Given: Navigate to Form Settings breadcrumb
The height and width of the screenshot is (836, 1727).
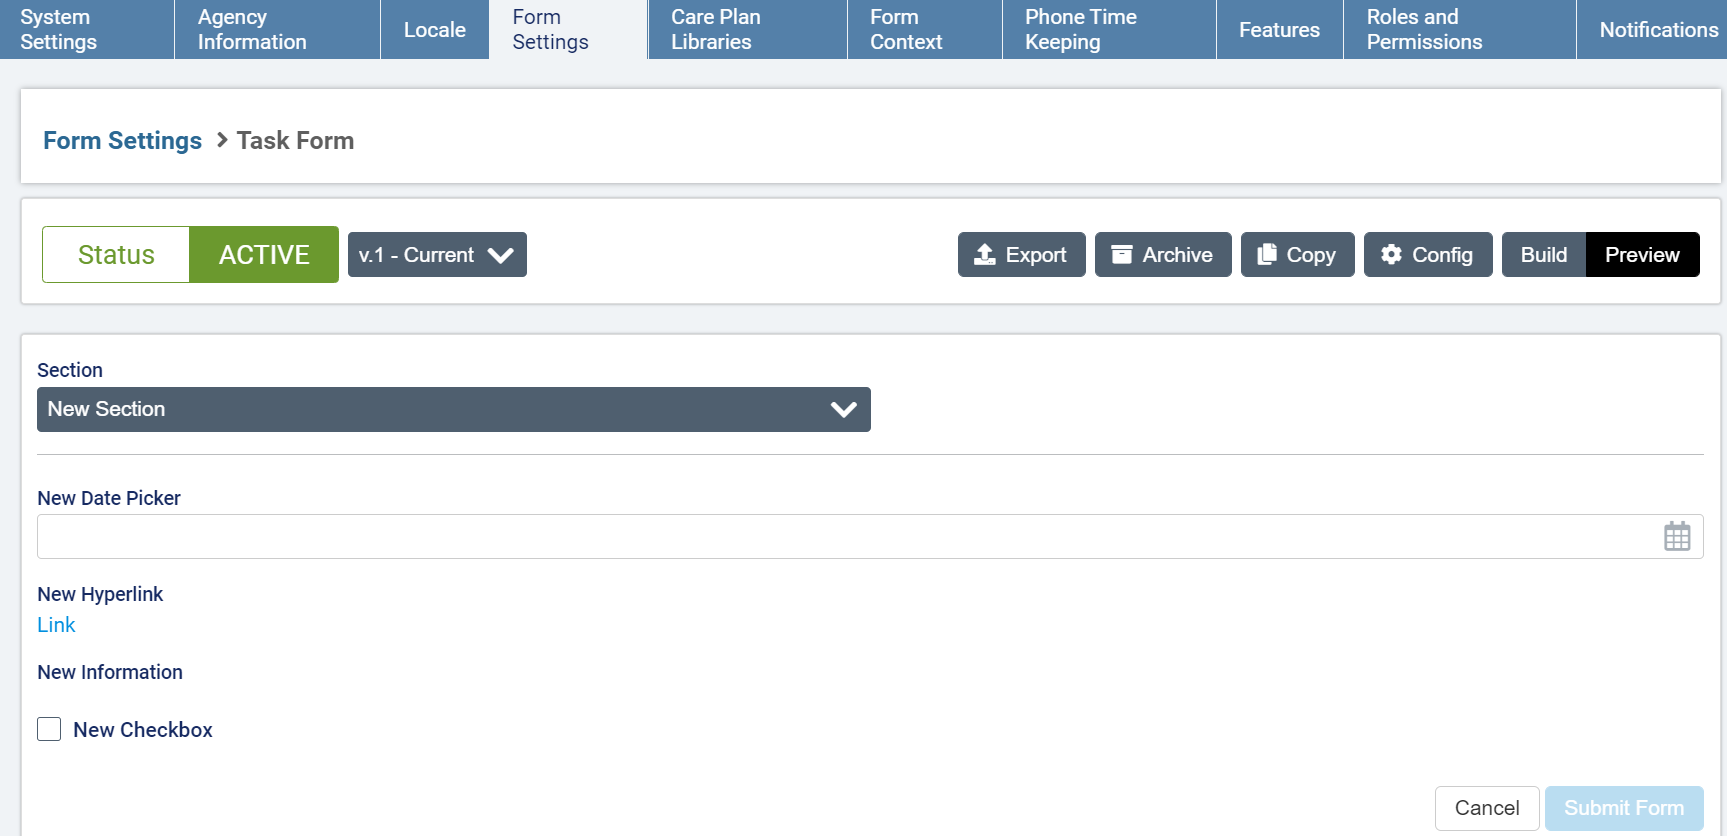Looking at the screenshot, I should [x=122, y=141].
